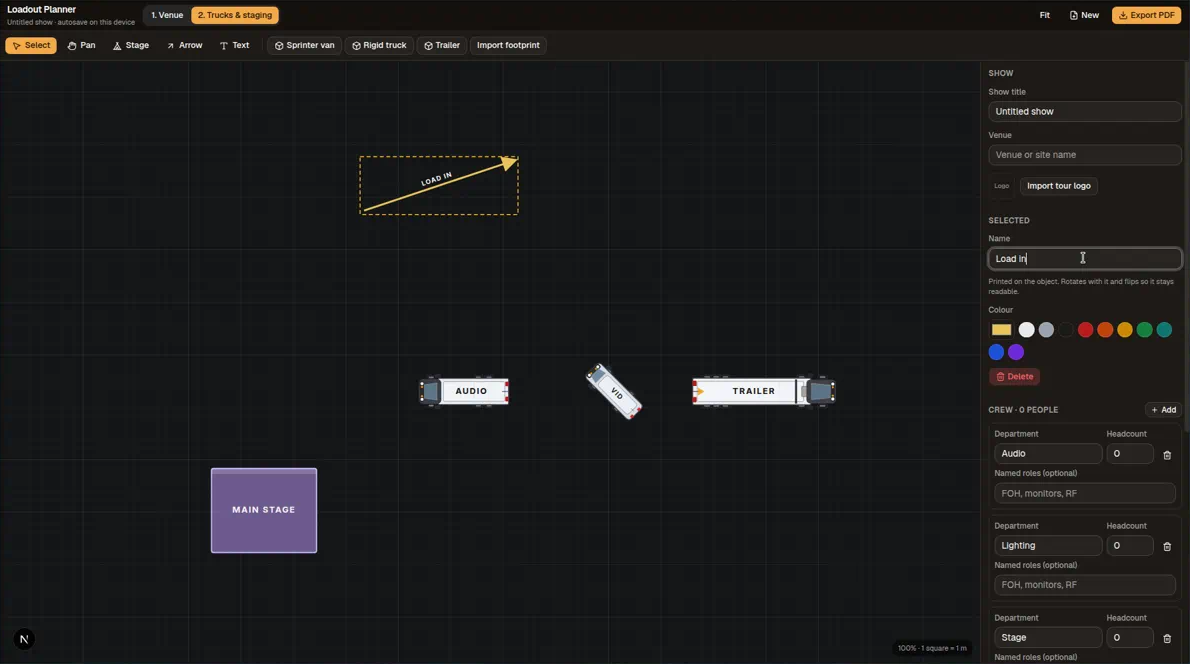This screenshot has width=1190, height=664.
Task: Set headcount for Lighting department
Action: tap(1129, 546)
